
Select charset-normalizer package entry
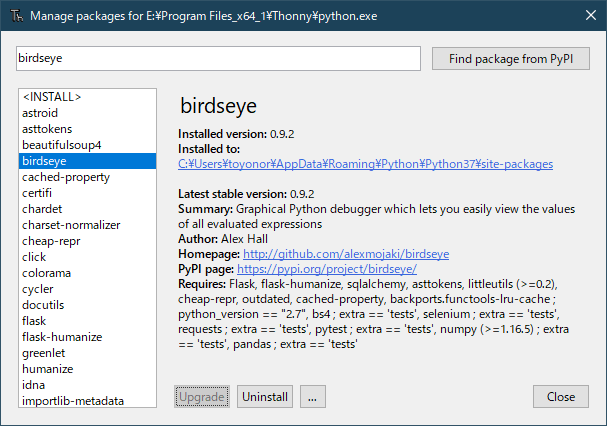pyautogui.click(x=70, y=225)
